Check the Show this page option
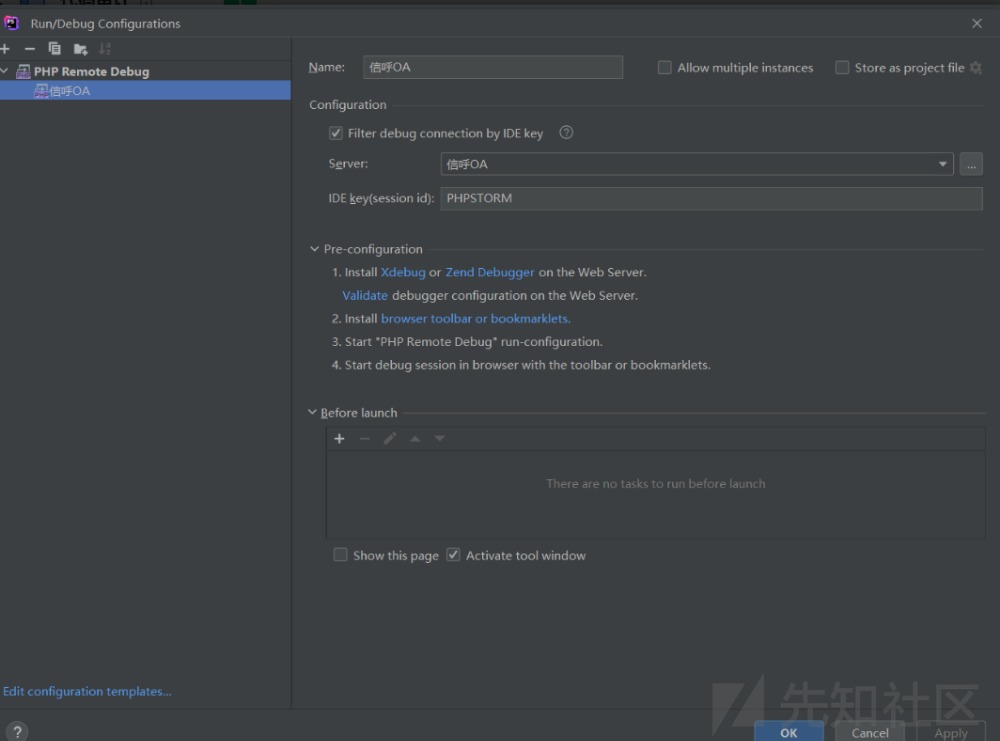The width and height of the screenshot is (1000, 741). tap(341, 555)
